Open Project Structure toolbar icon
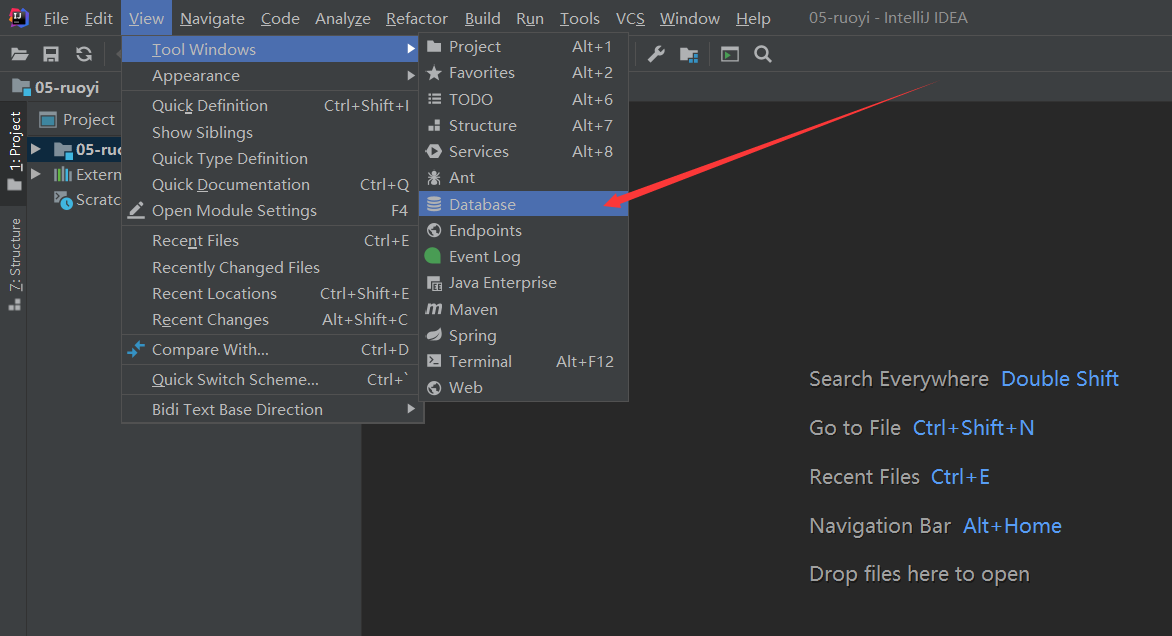The image size is (1172, 636). pos(688,54)
